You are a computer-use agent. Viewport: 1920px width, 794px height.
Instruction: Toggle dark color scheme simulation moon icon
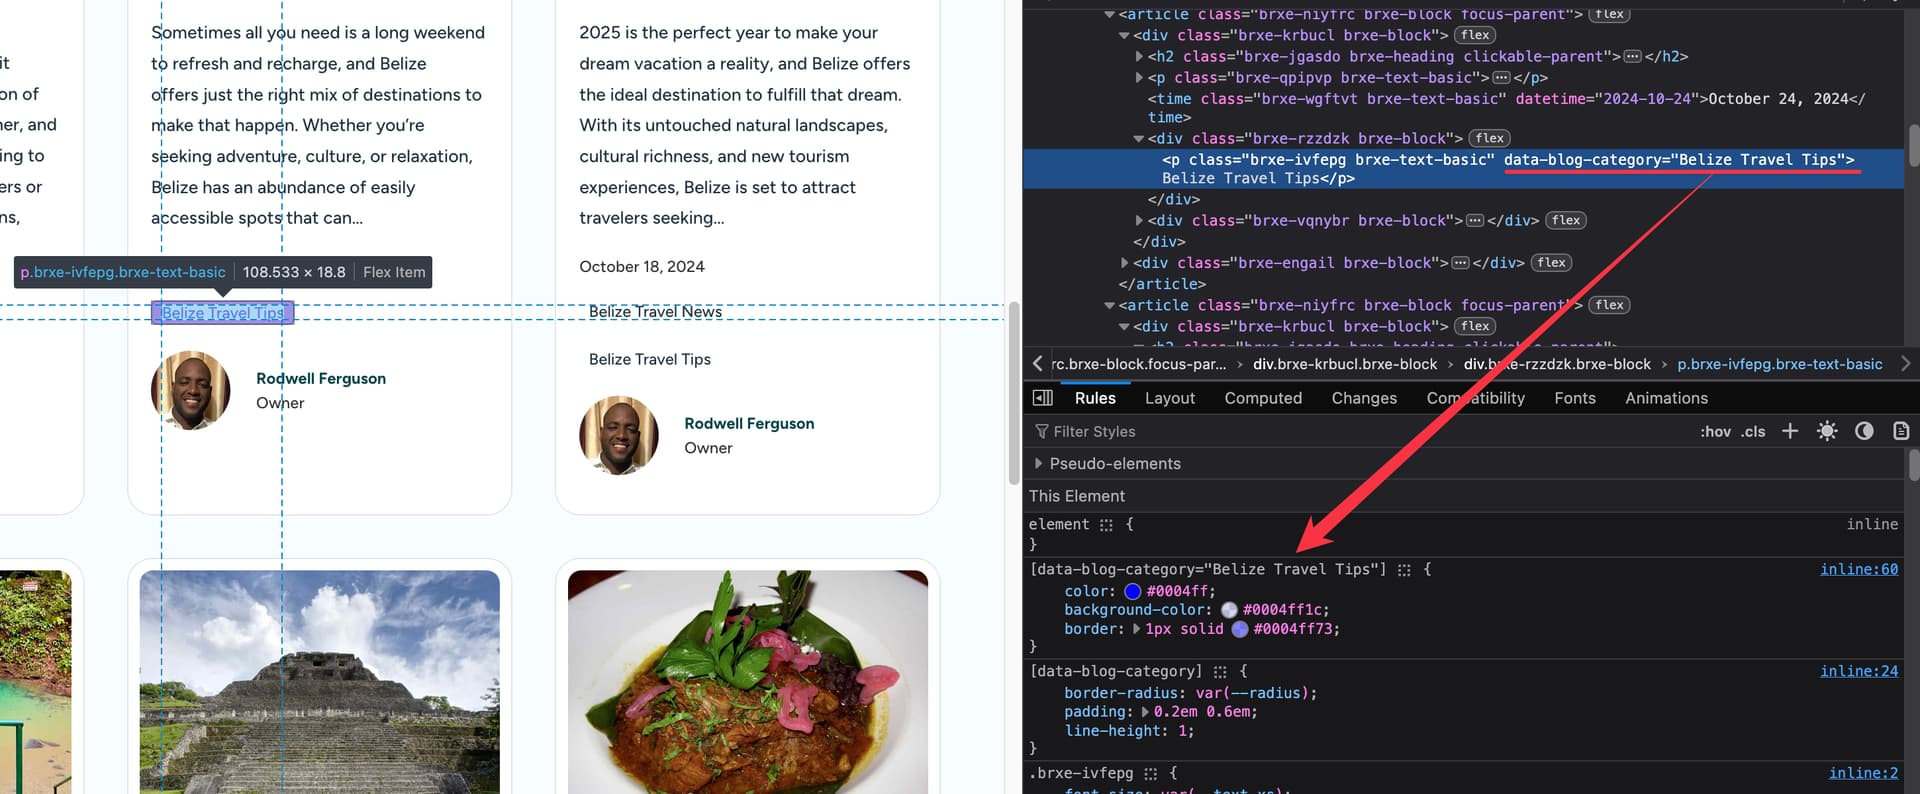click(x=1864, y=431)
